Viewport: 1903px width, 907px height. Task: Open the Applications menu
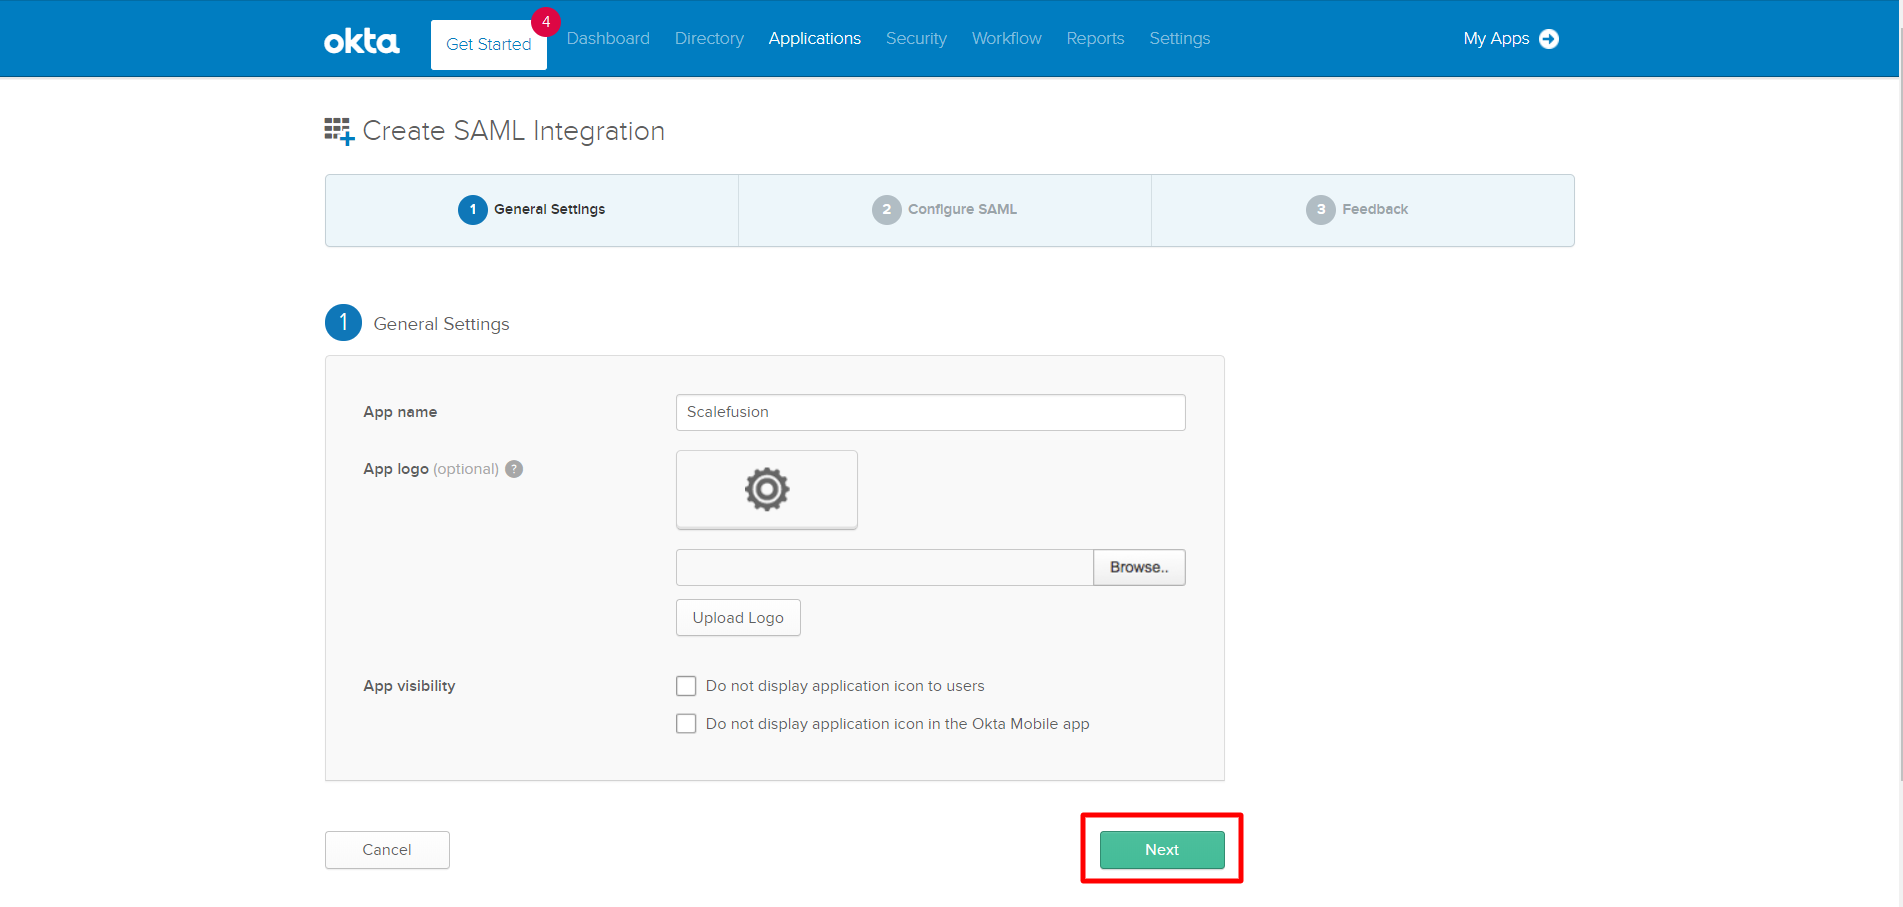tap(815, 38)
